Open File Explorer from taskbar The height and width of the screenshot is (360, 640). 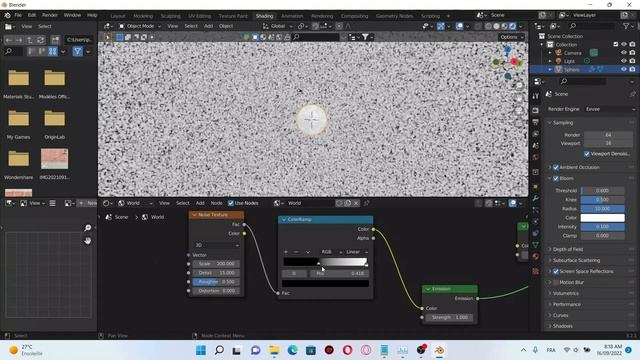[274, 350]
